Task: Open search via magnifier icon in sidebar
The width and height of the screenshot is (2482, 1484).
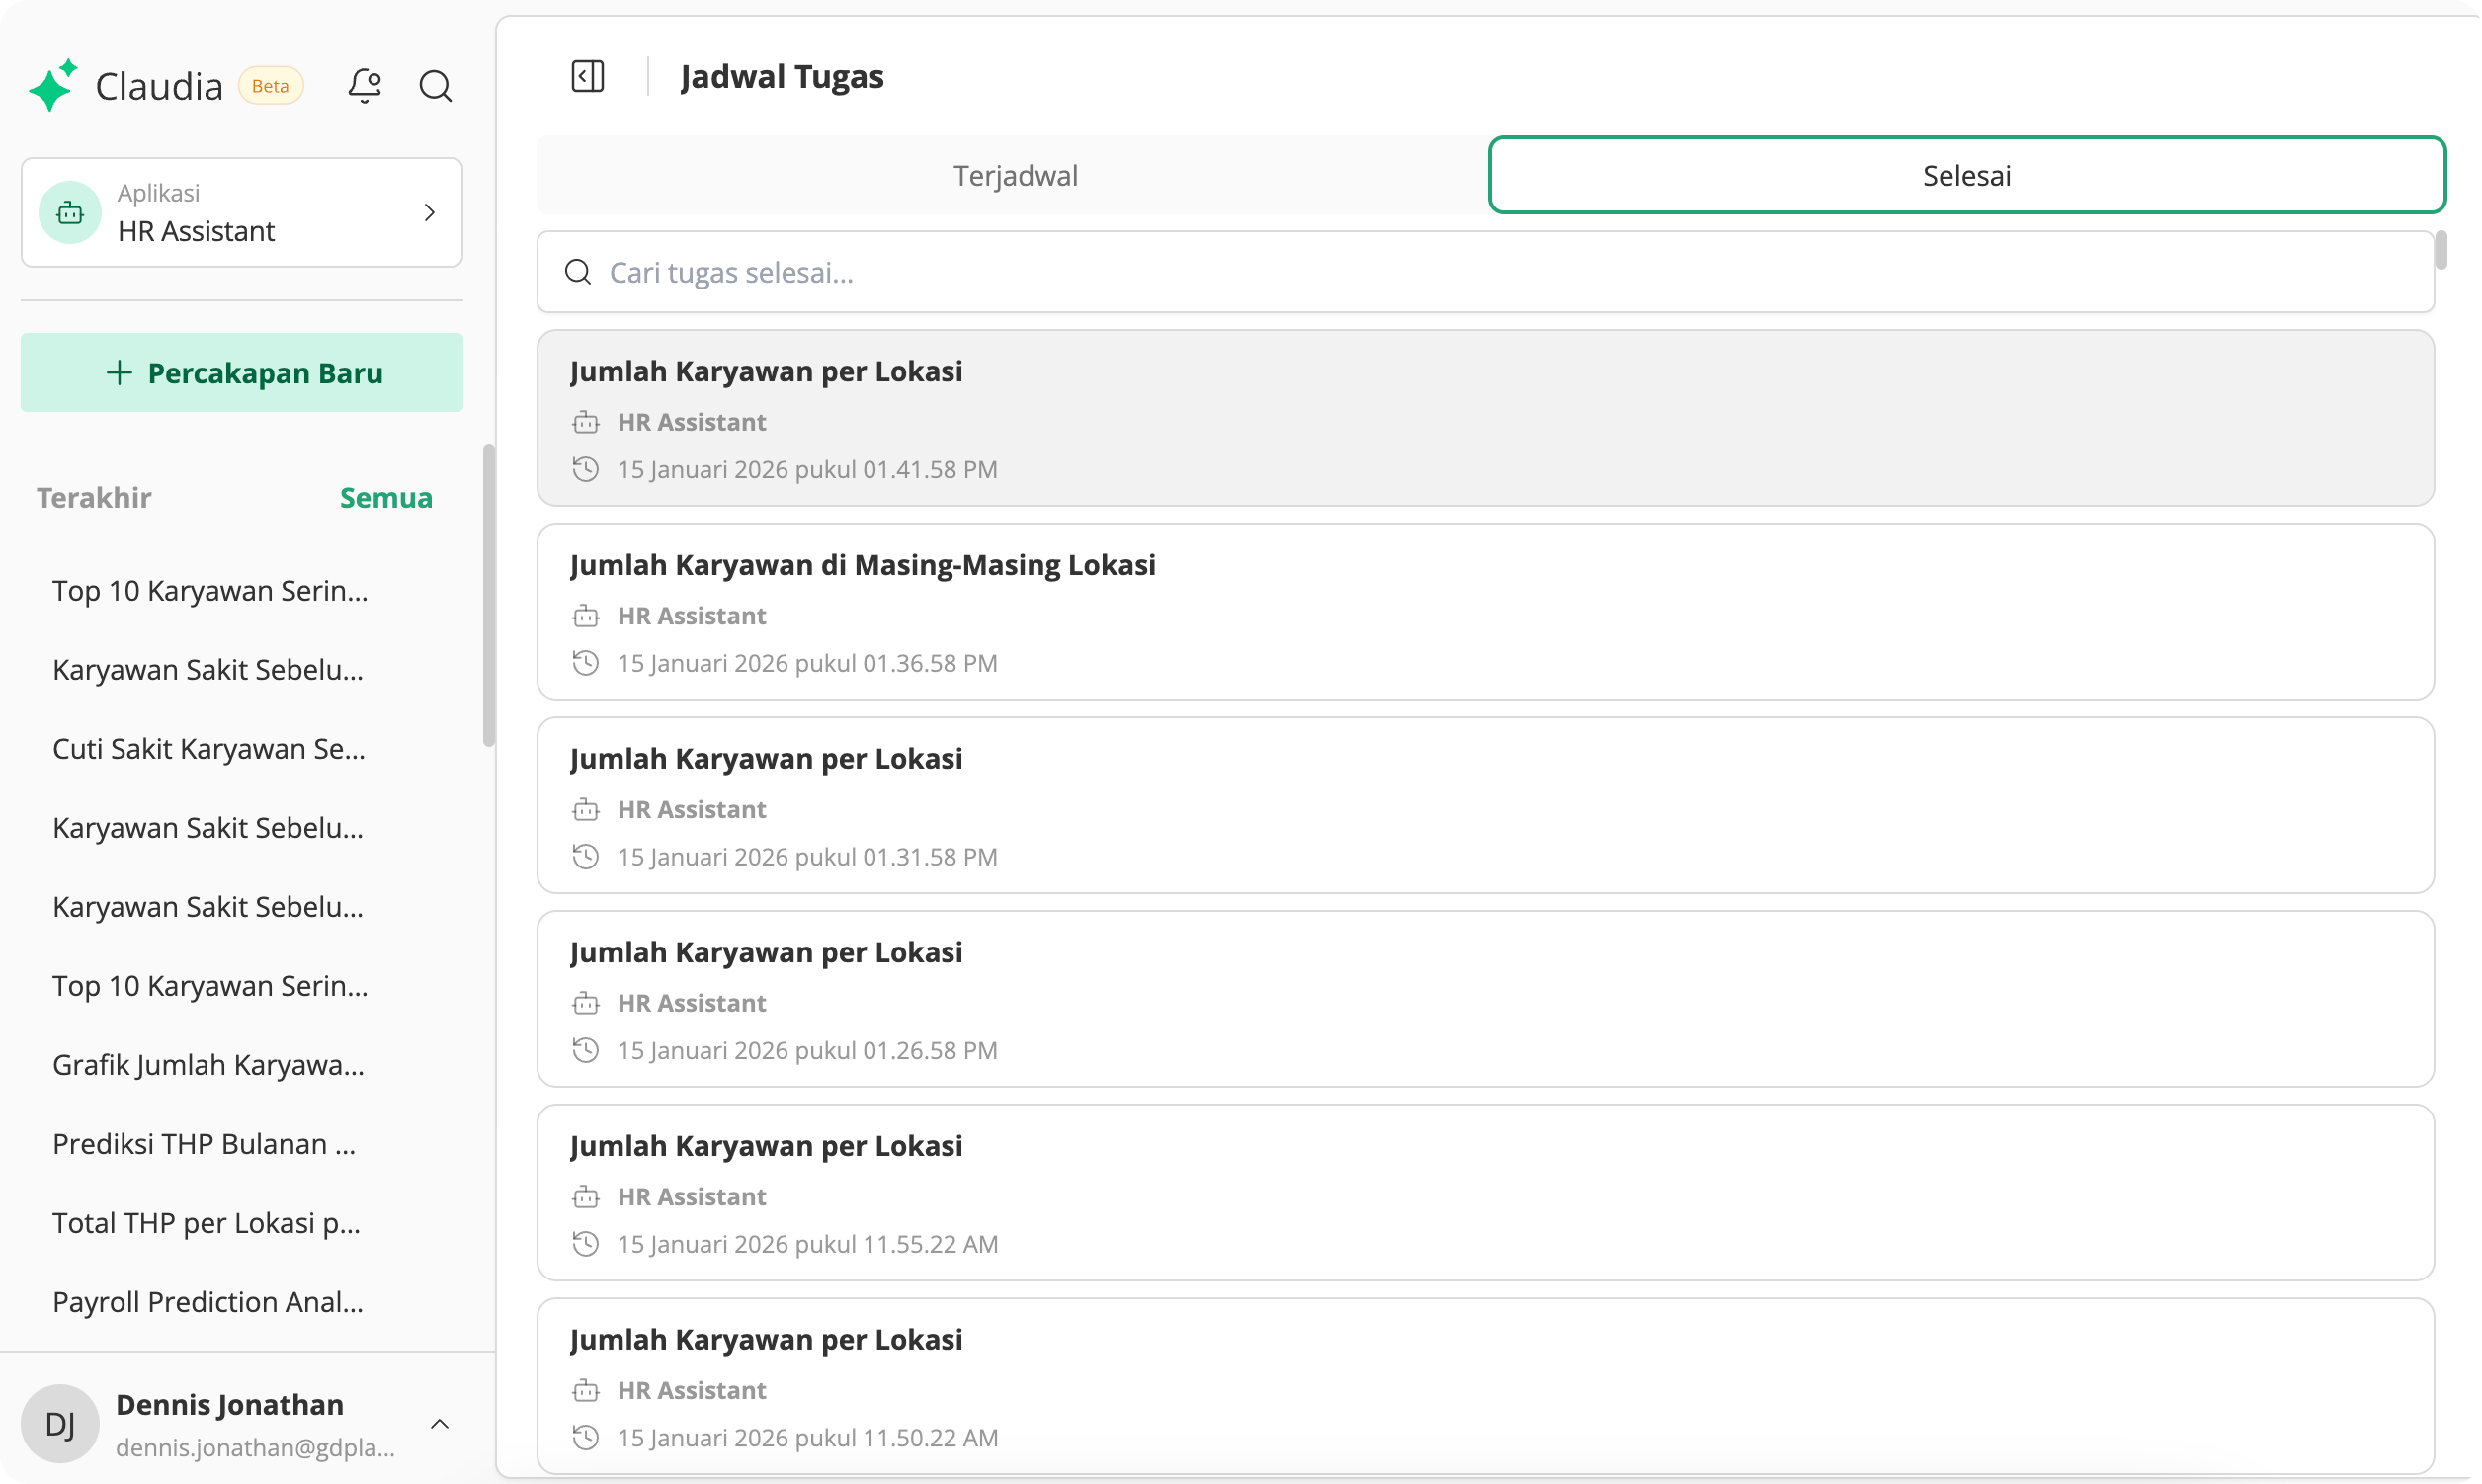Action: point(435,86)
